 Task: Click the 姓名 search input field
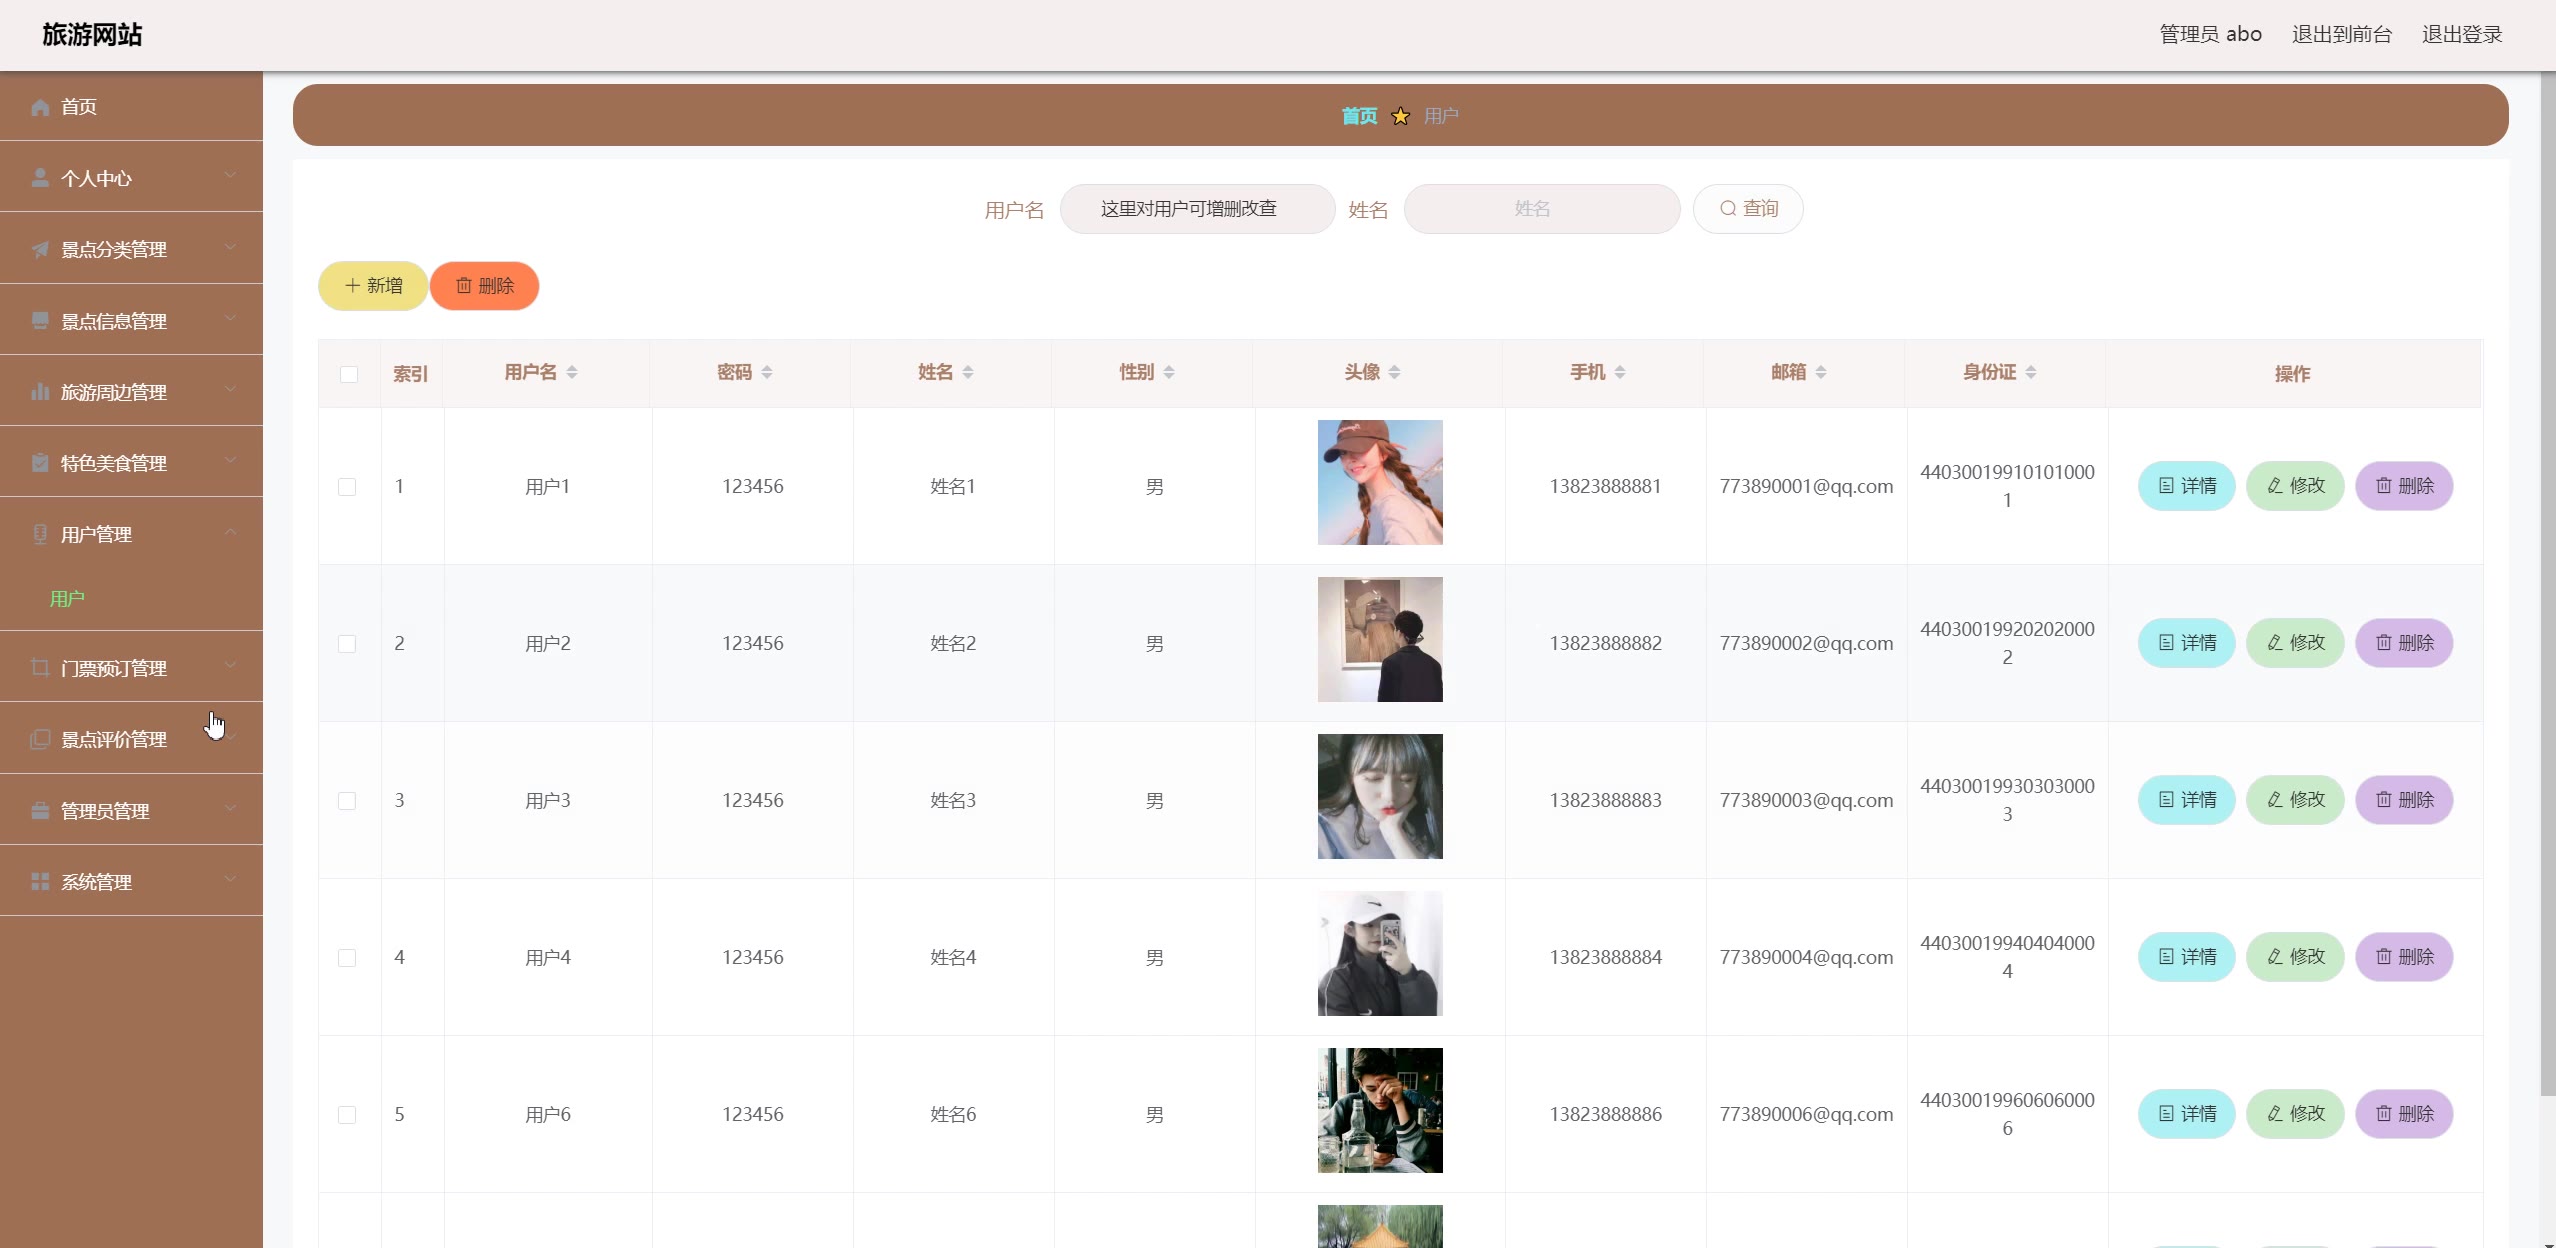pyautogui.click(x=1541, y=209)
